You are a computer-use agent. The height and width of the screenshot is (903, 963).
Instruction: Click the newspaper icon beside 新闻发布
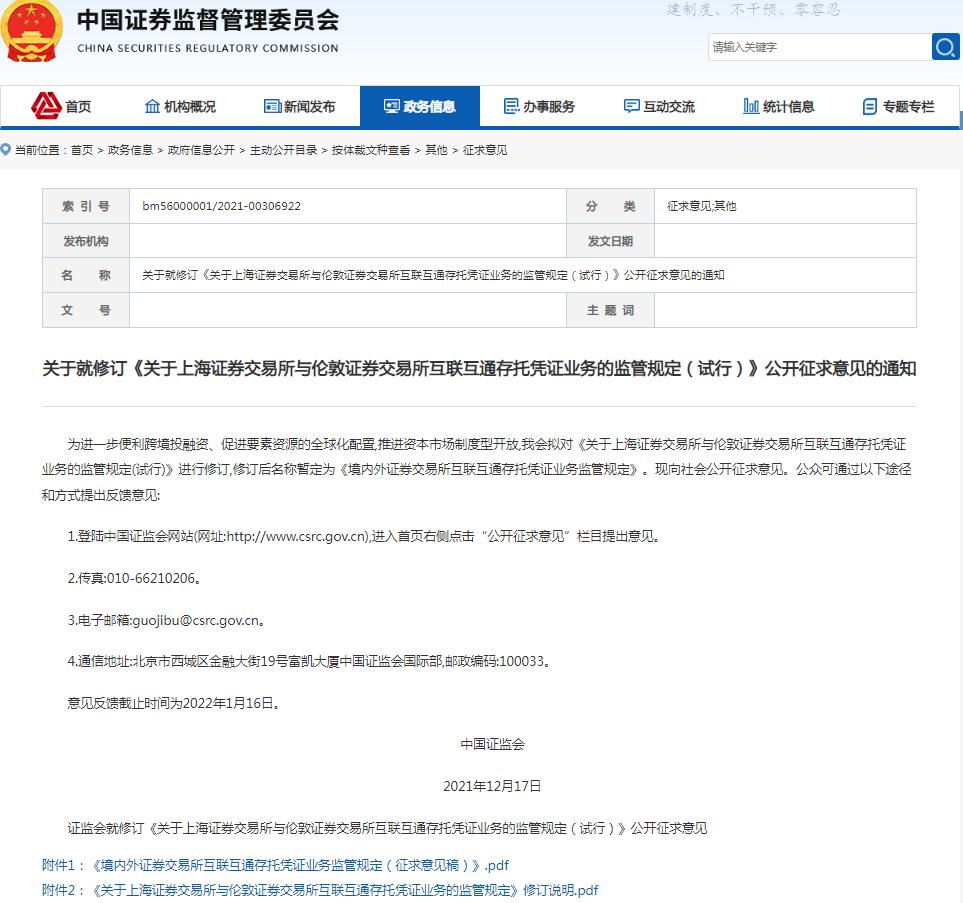[272, 106]
